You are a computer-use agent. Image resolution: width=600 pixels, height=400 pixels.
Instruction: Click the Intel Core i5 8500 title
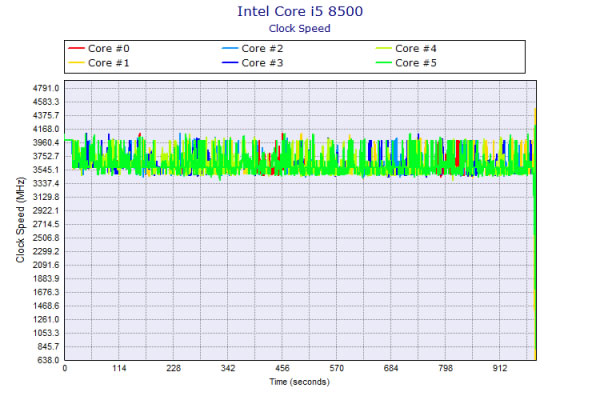click(x=300, y=11)
